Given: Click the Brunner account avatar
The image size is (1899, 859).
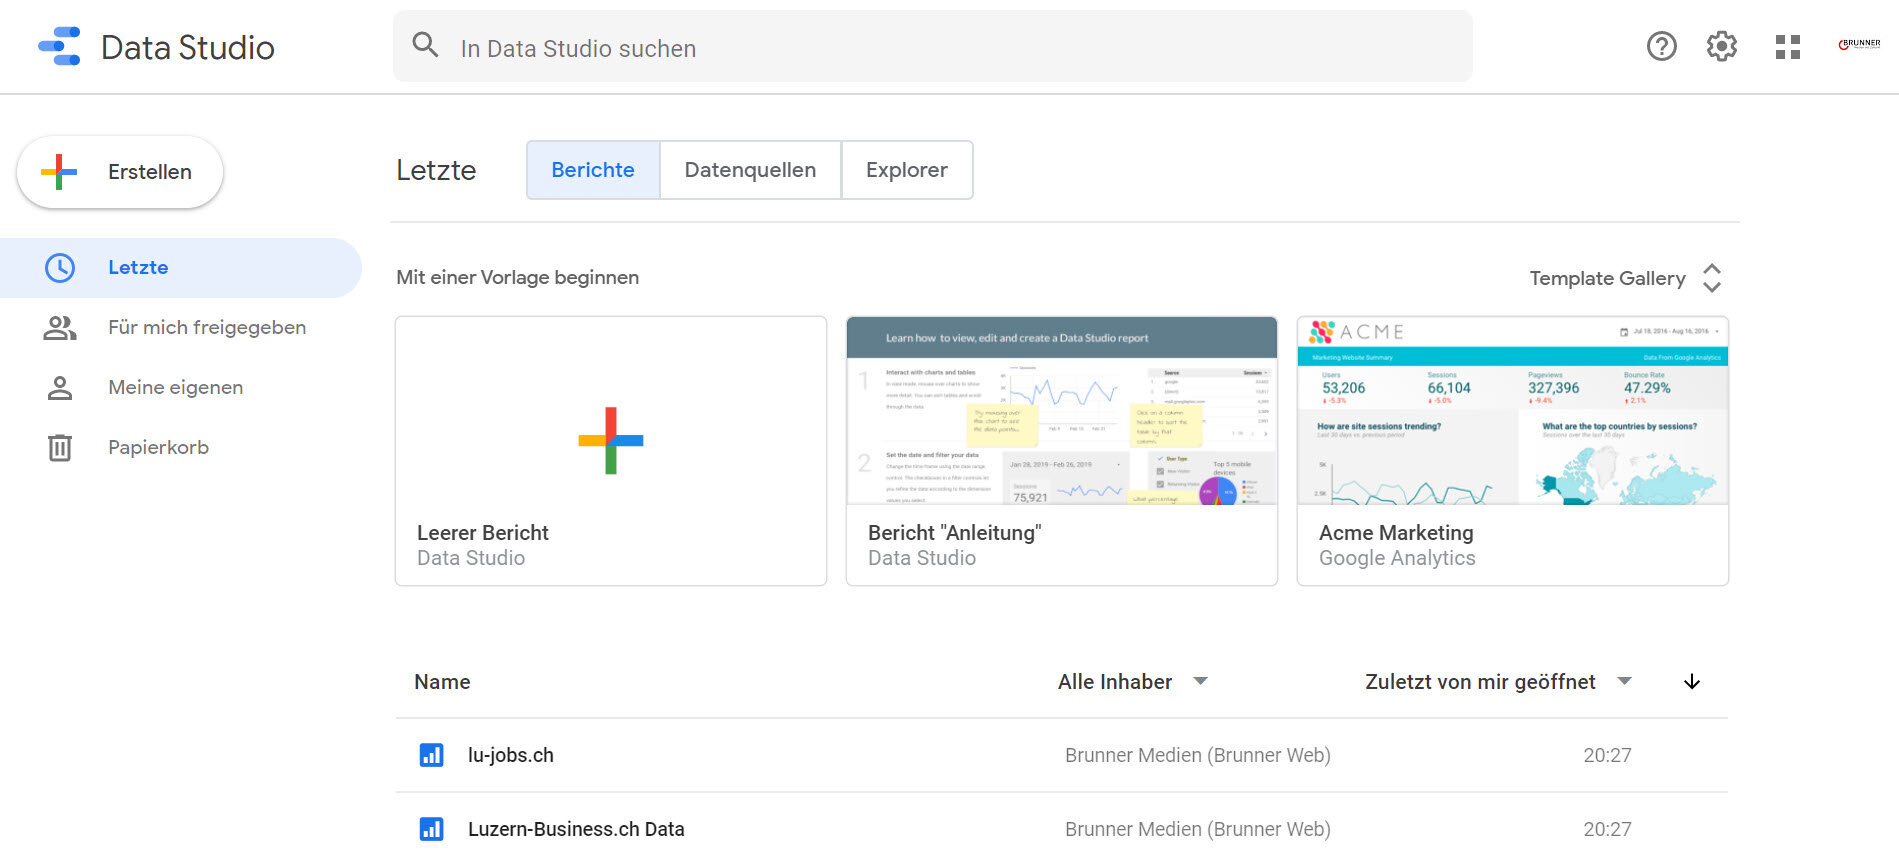Looking at the screenshot, I should tap(1859, 44).
